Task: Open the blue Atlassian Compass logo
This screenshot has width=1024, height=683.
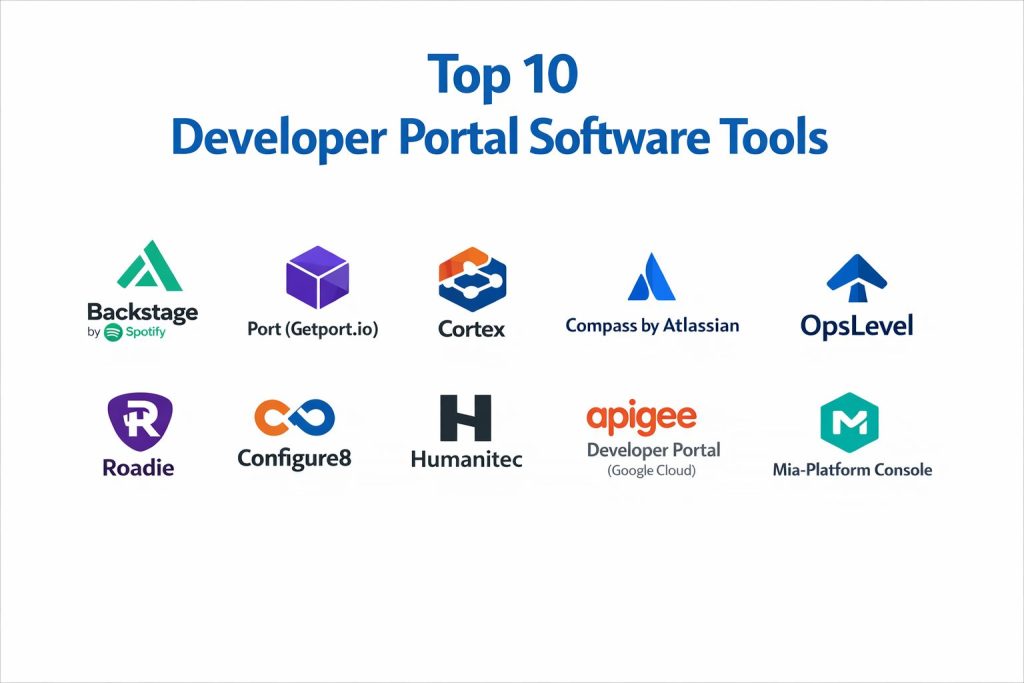Action: [x=651, y=277]
